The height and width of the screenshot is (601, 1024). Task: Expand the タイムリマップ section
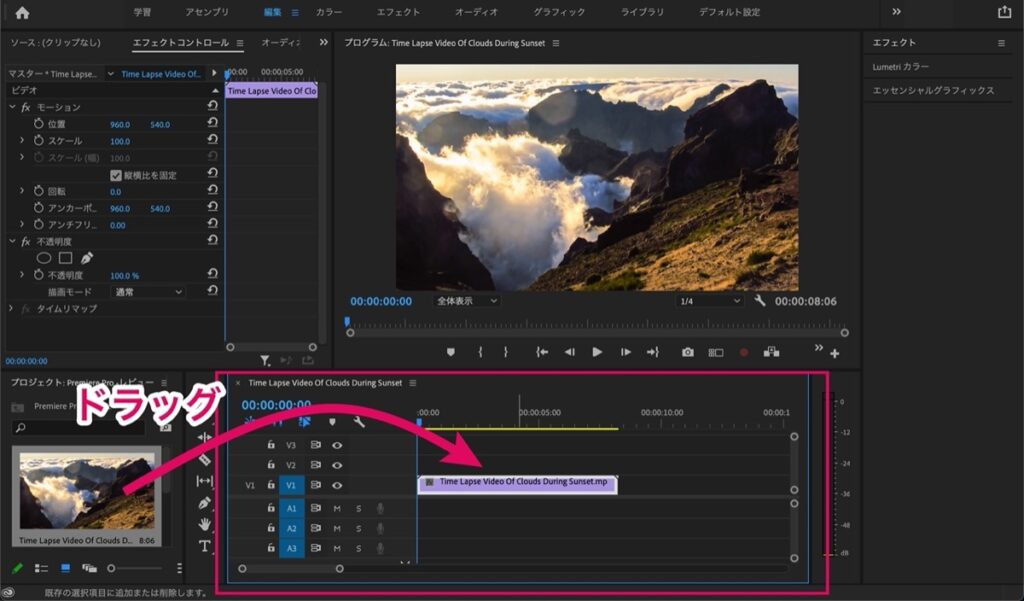point(11,308)
